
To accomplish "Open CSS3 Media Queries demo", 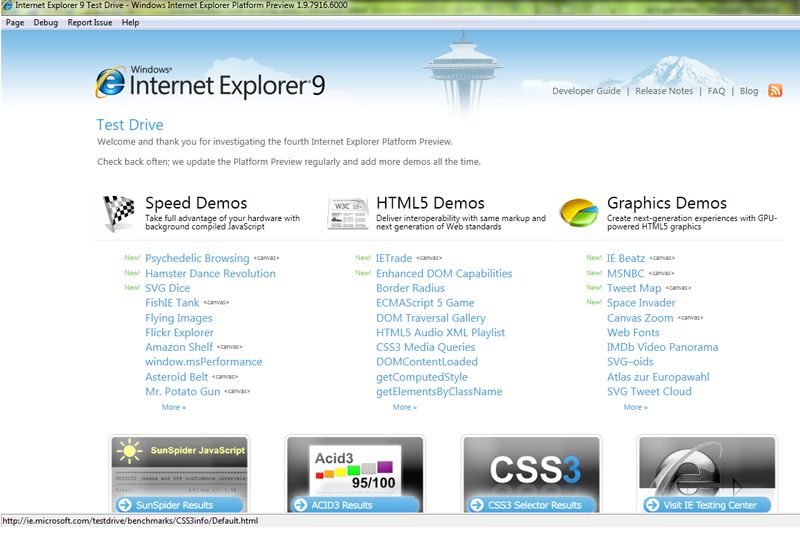I will tap(426, 347).
